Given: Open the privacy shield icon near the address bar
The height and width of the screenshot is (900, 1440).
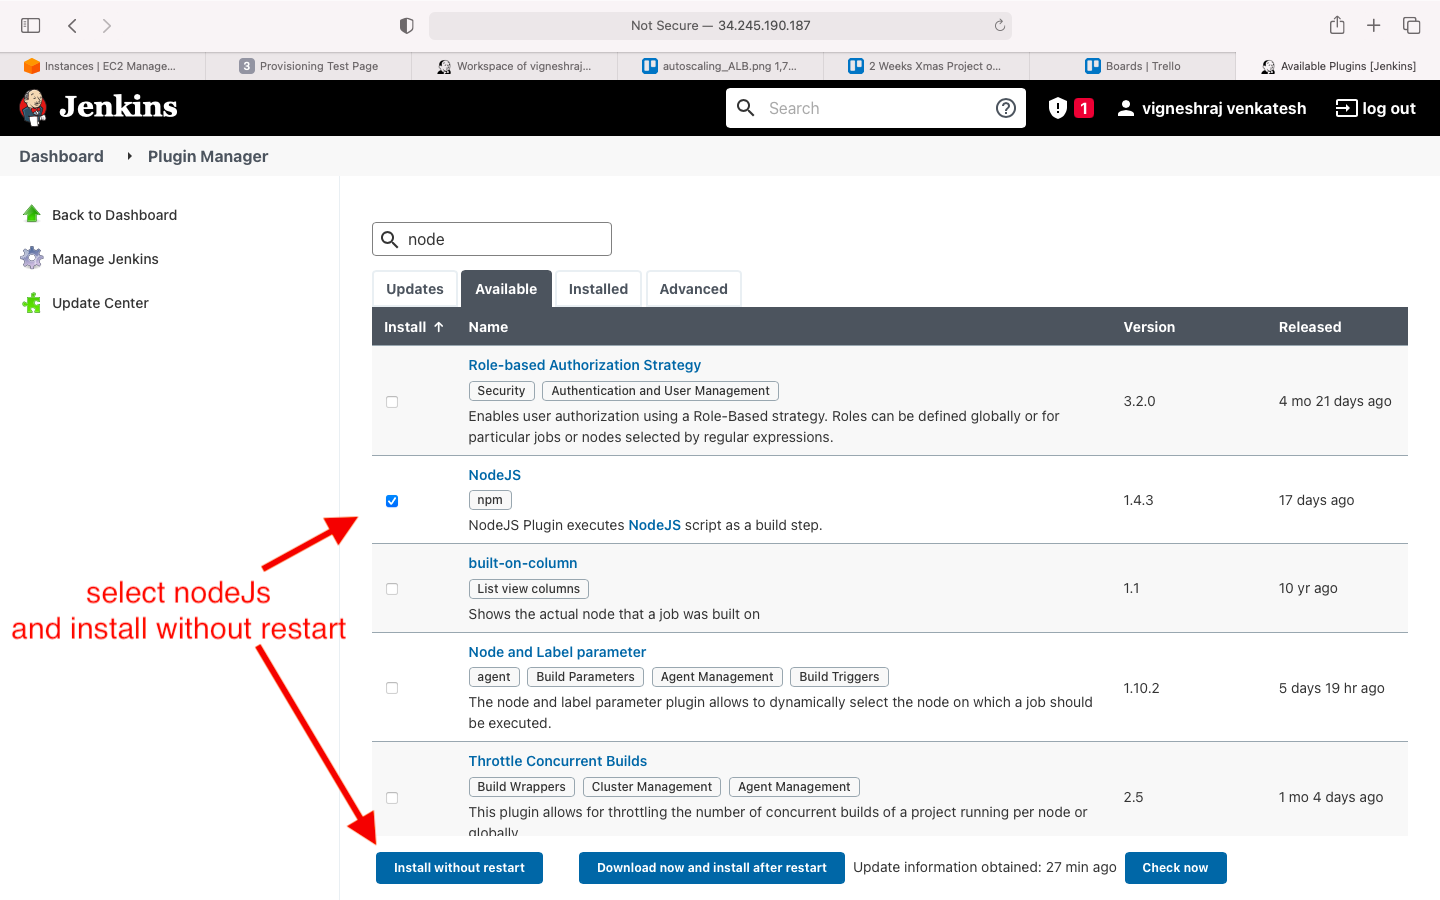Looking at the screenshot, I should coord(406,25).
